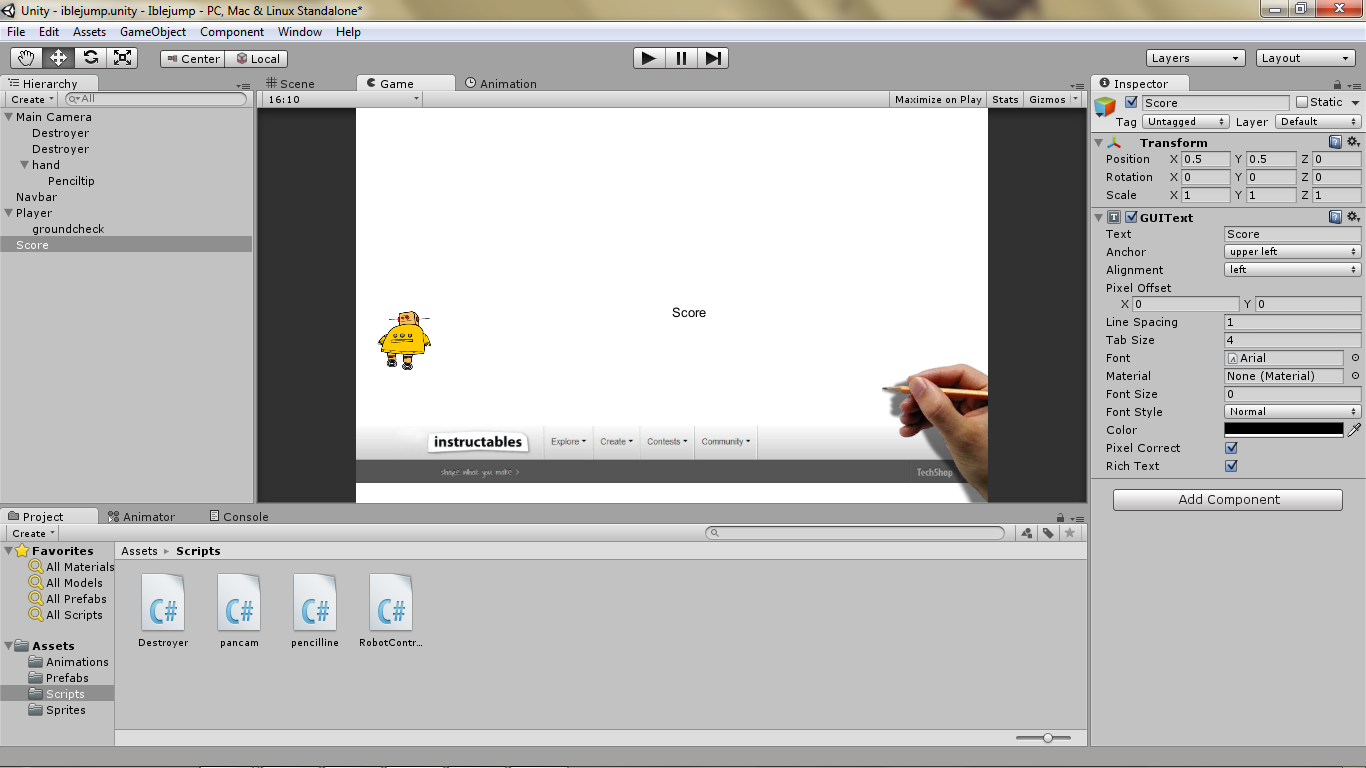Image resolution: width=1366 pixels, height=768 pixels.
Task: Toggle the Score object active checkbox
Action: [1131, 102]
